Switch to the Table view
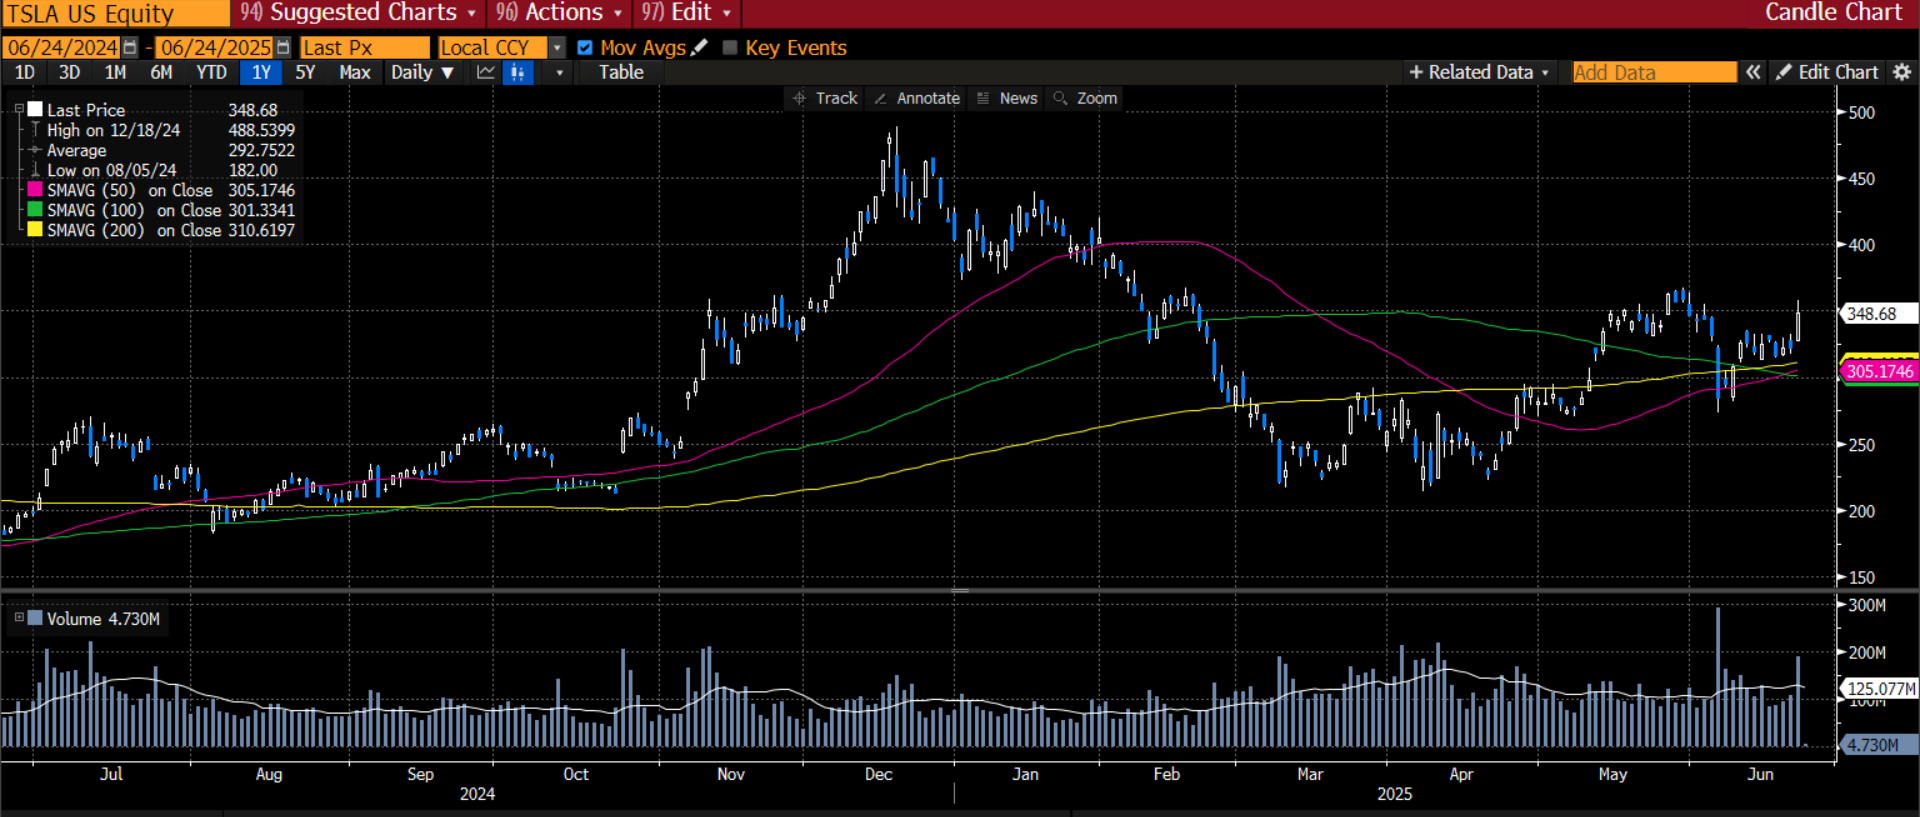 (x=621, y=72)
